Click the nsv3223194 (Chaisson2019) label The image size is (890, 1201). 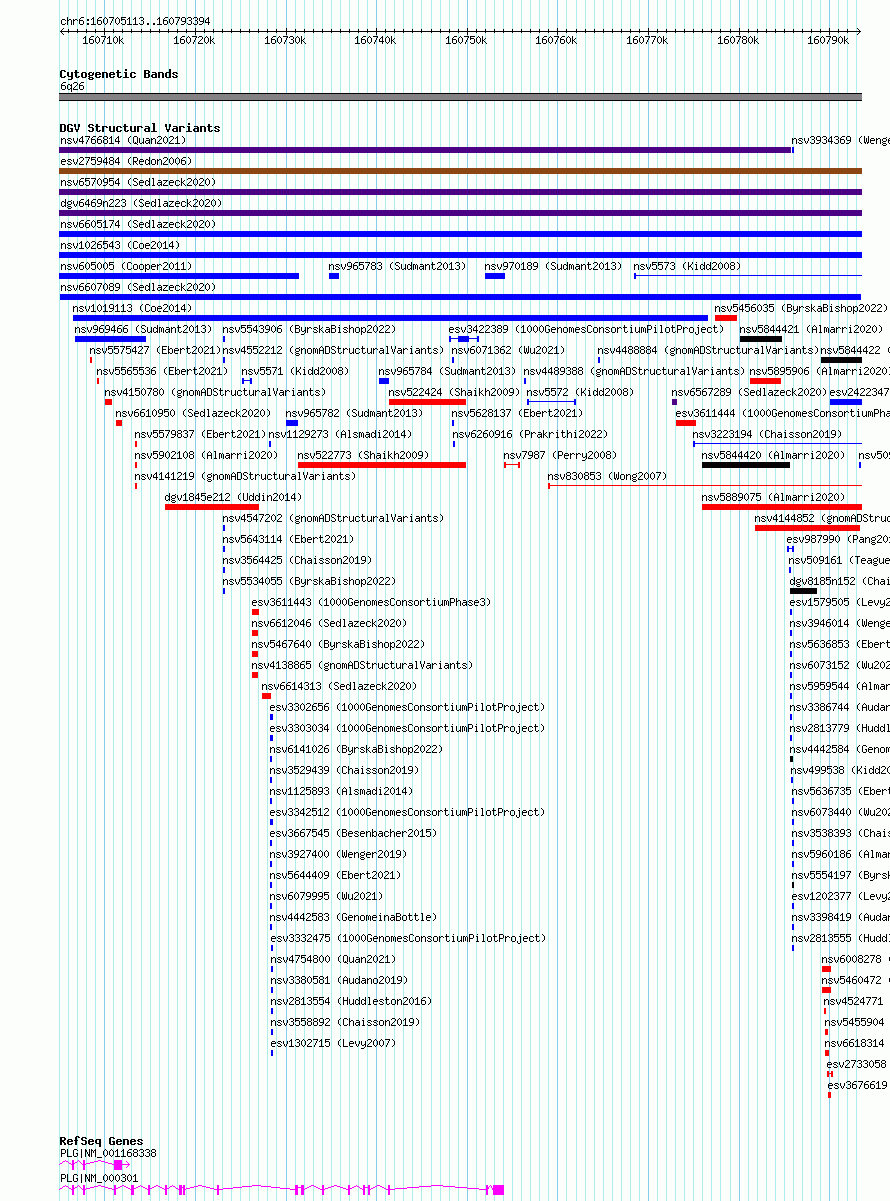[x=768, y=434]
